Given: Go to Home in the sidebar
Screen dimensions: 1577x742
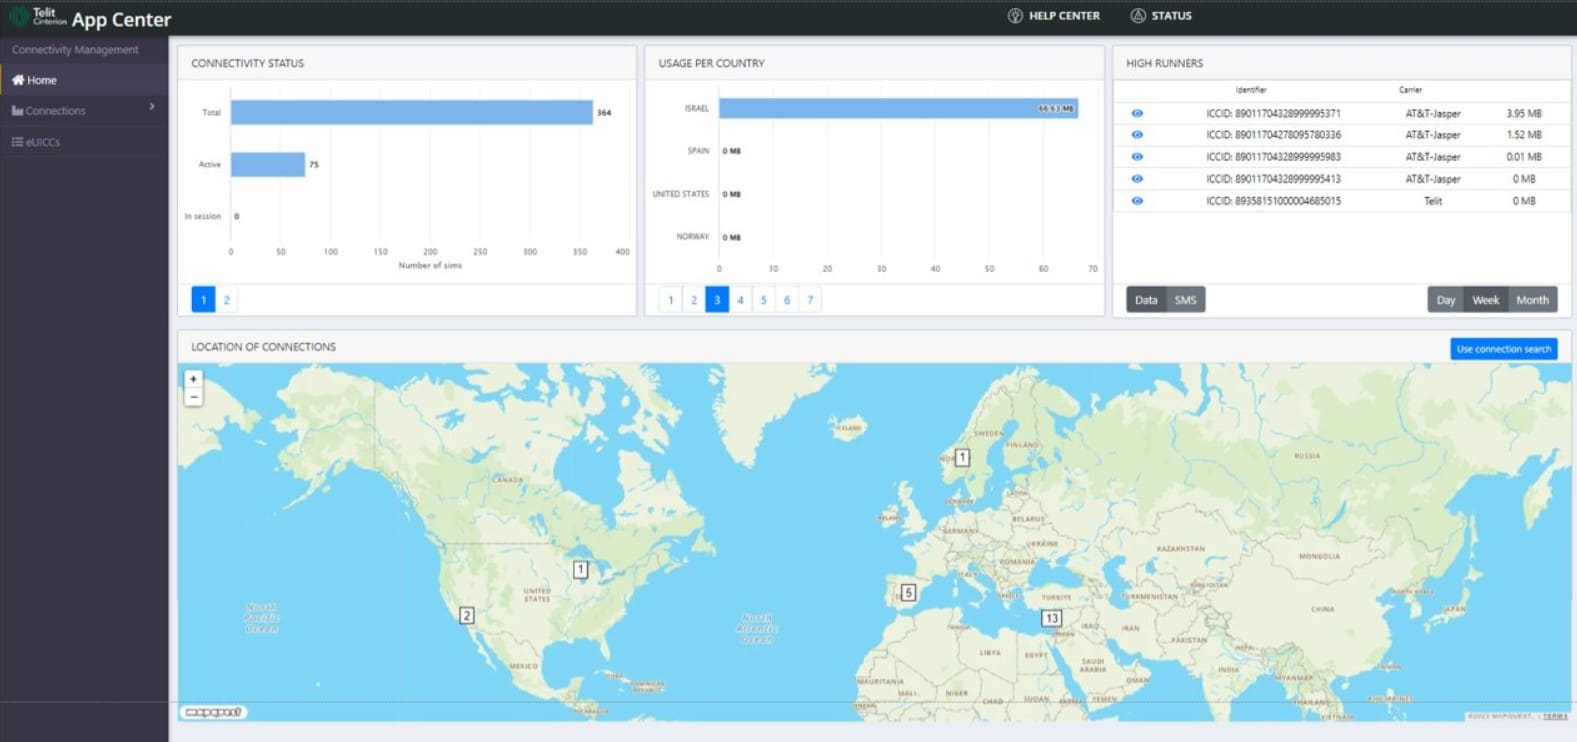Looking at the screenshot, I should pyautogui.click(x=84, y=80).
